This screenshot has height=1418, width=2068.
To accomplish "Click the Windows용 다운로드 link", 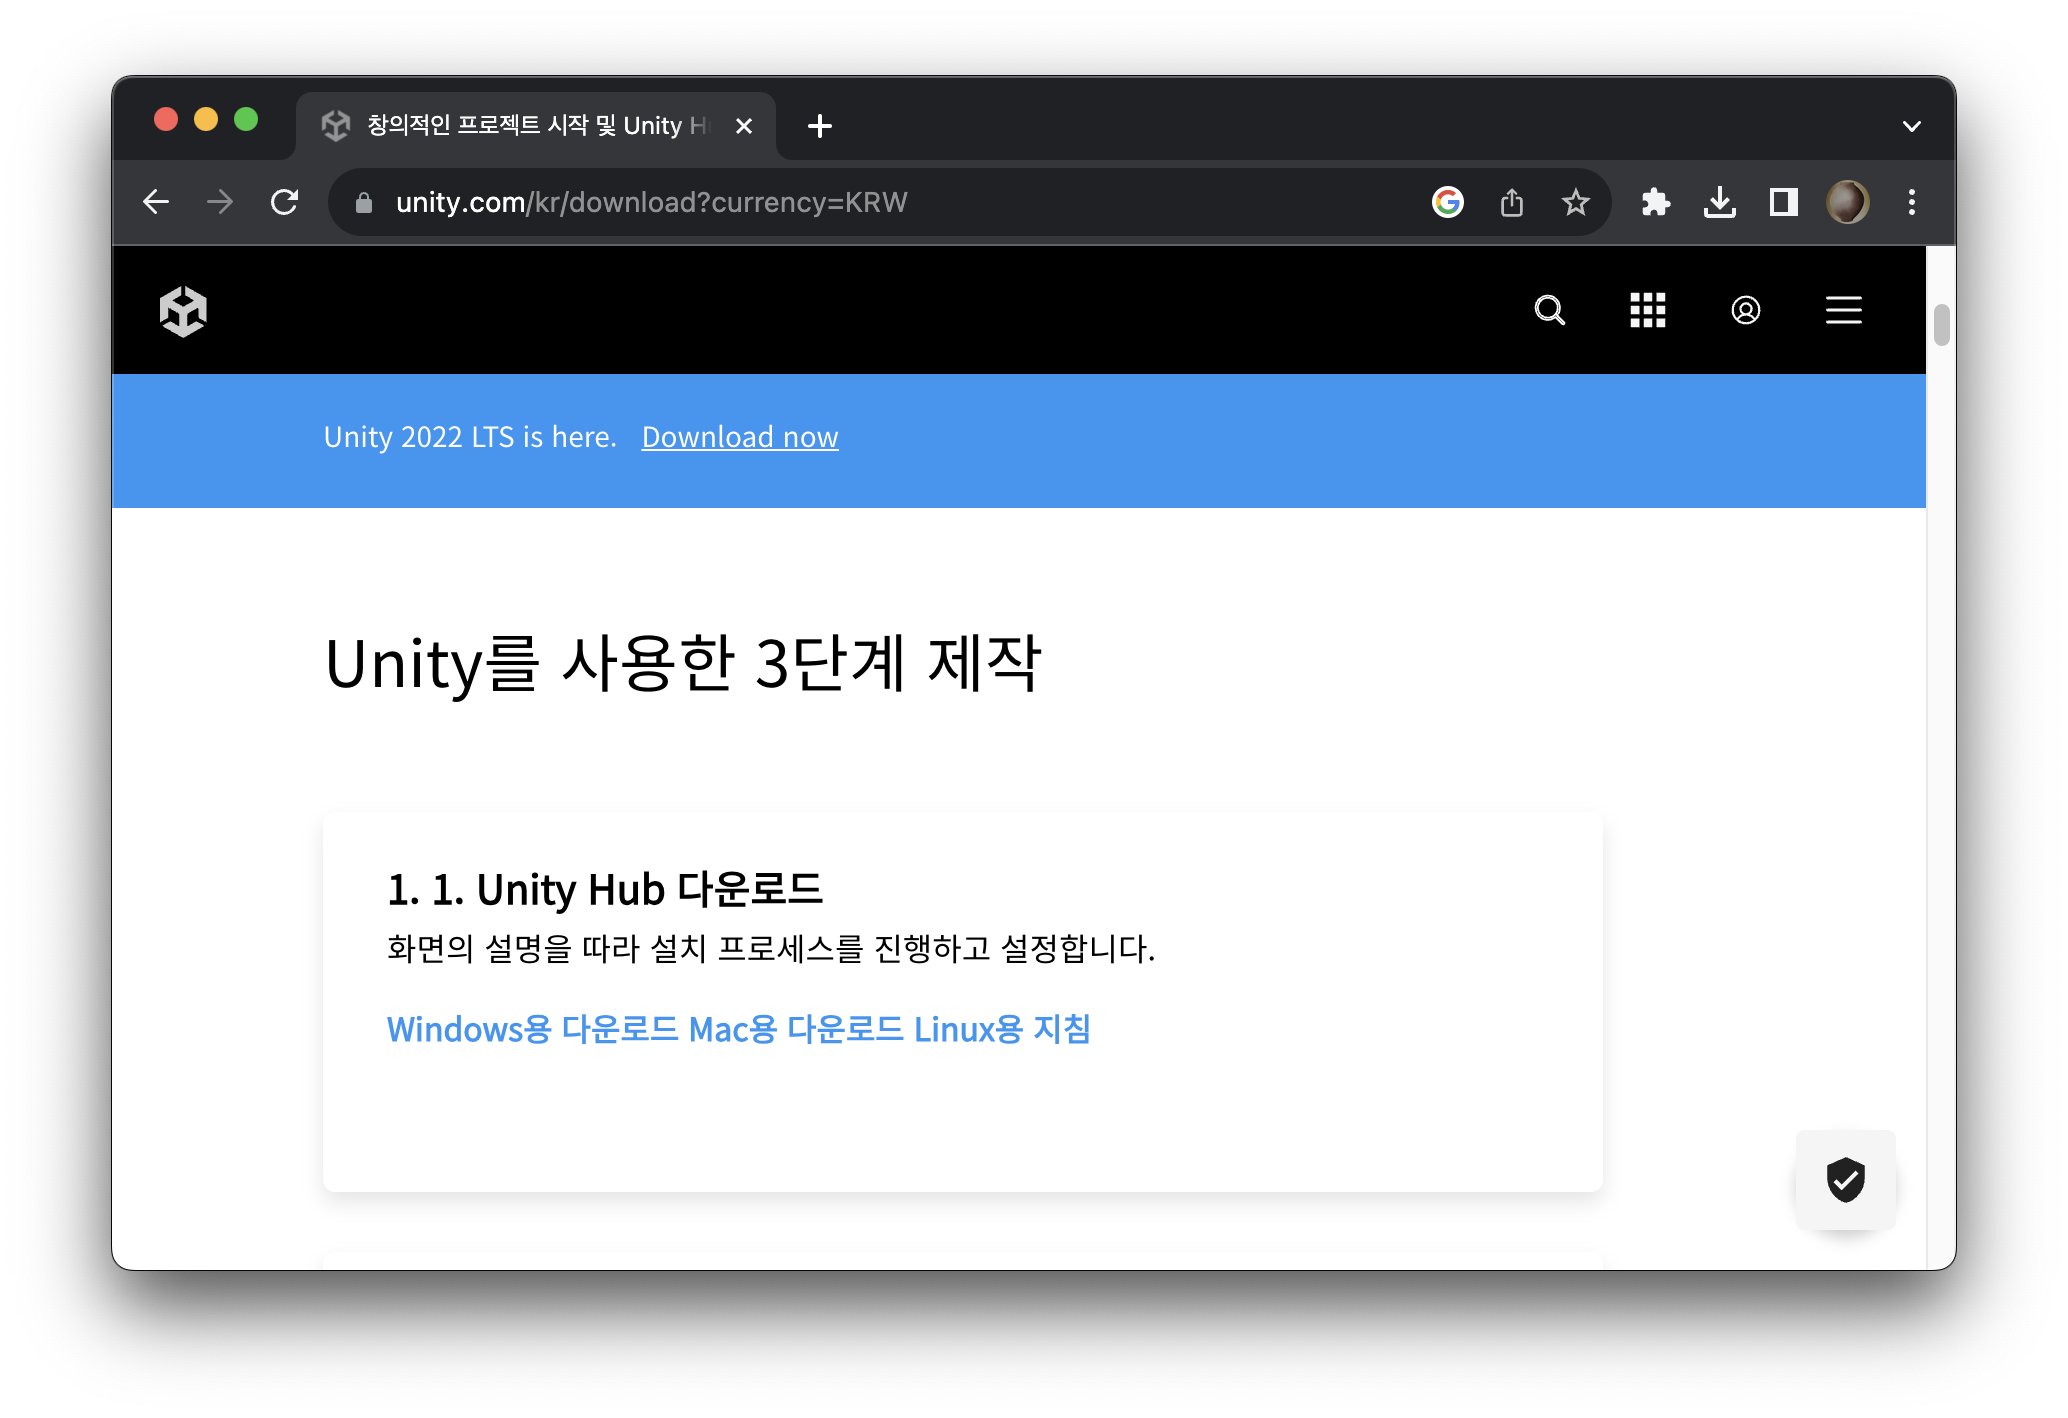I will (x=533, y=1029).
